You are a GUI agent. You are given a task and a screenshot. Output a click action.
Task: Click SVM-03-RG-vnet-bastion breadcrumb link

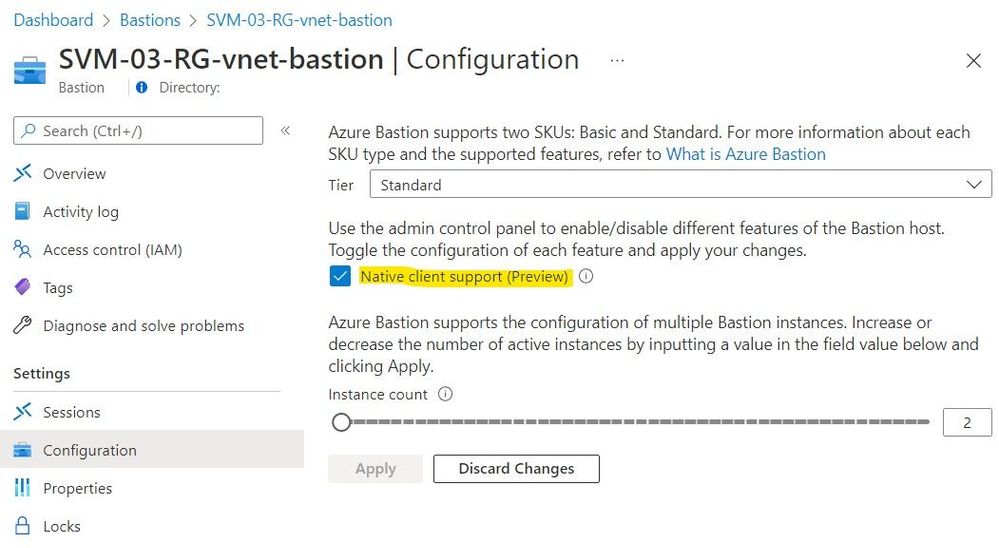[x=299, y=20]
